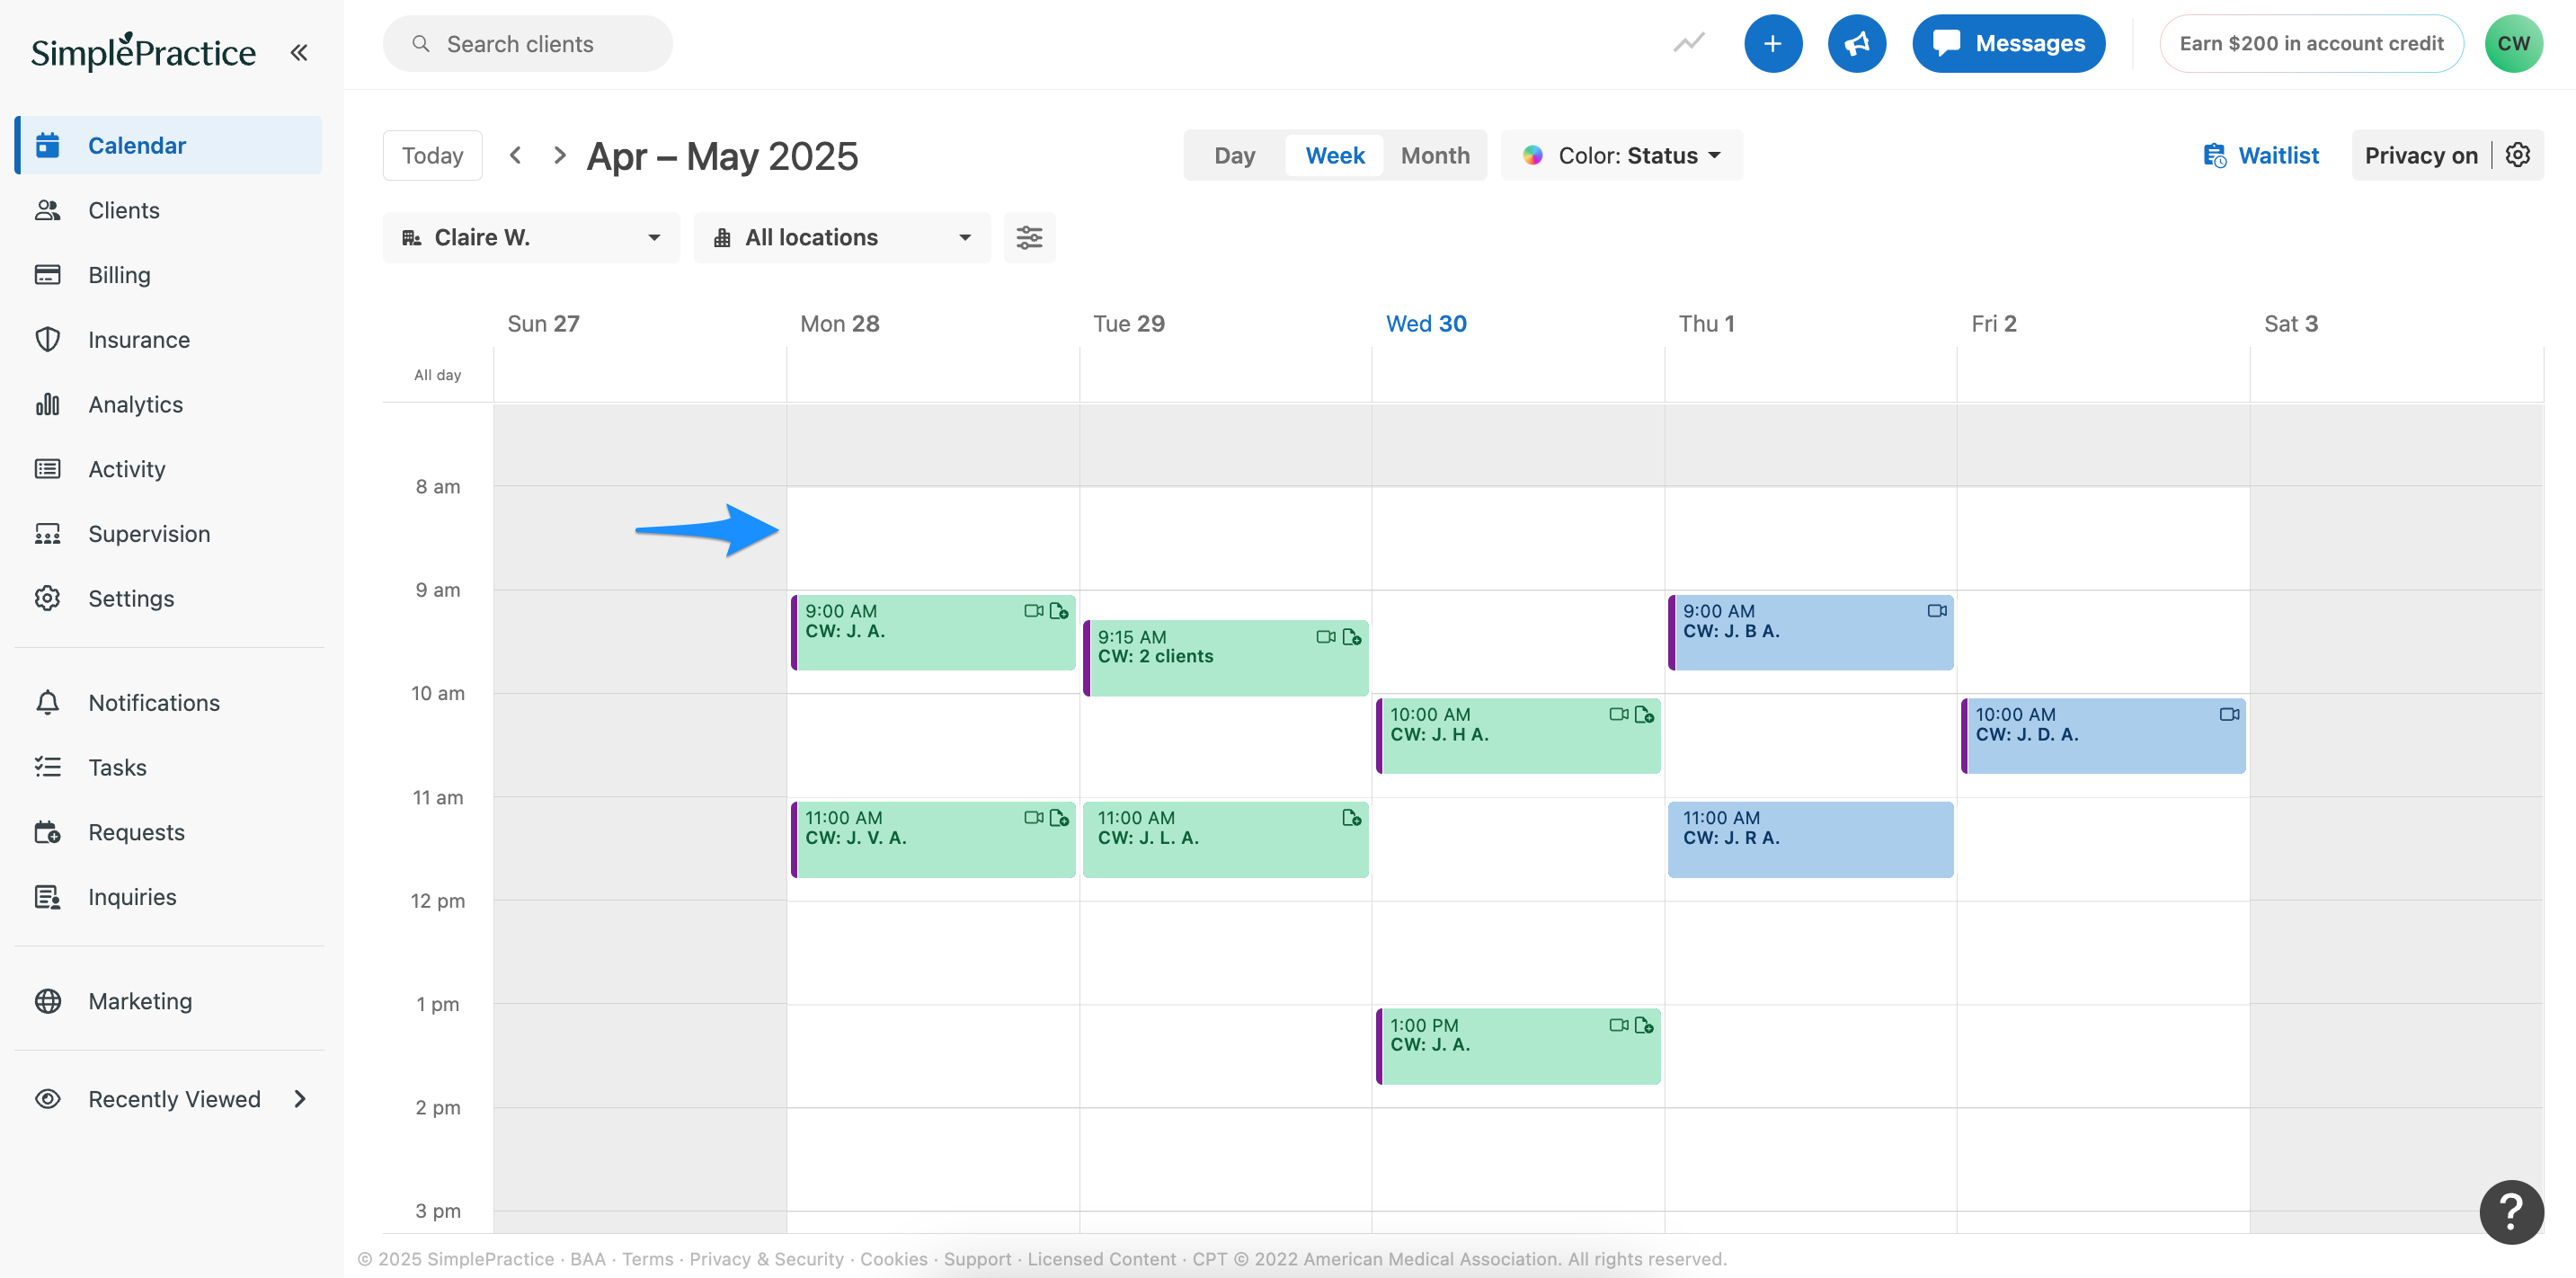Image resolution: width=2576 pixels, height=1278 pixels.
Task: Open Calendar in sidebar
Action: [168, 145]
